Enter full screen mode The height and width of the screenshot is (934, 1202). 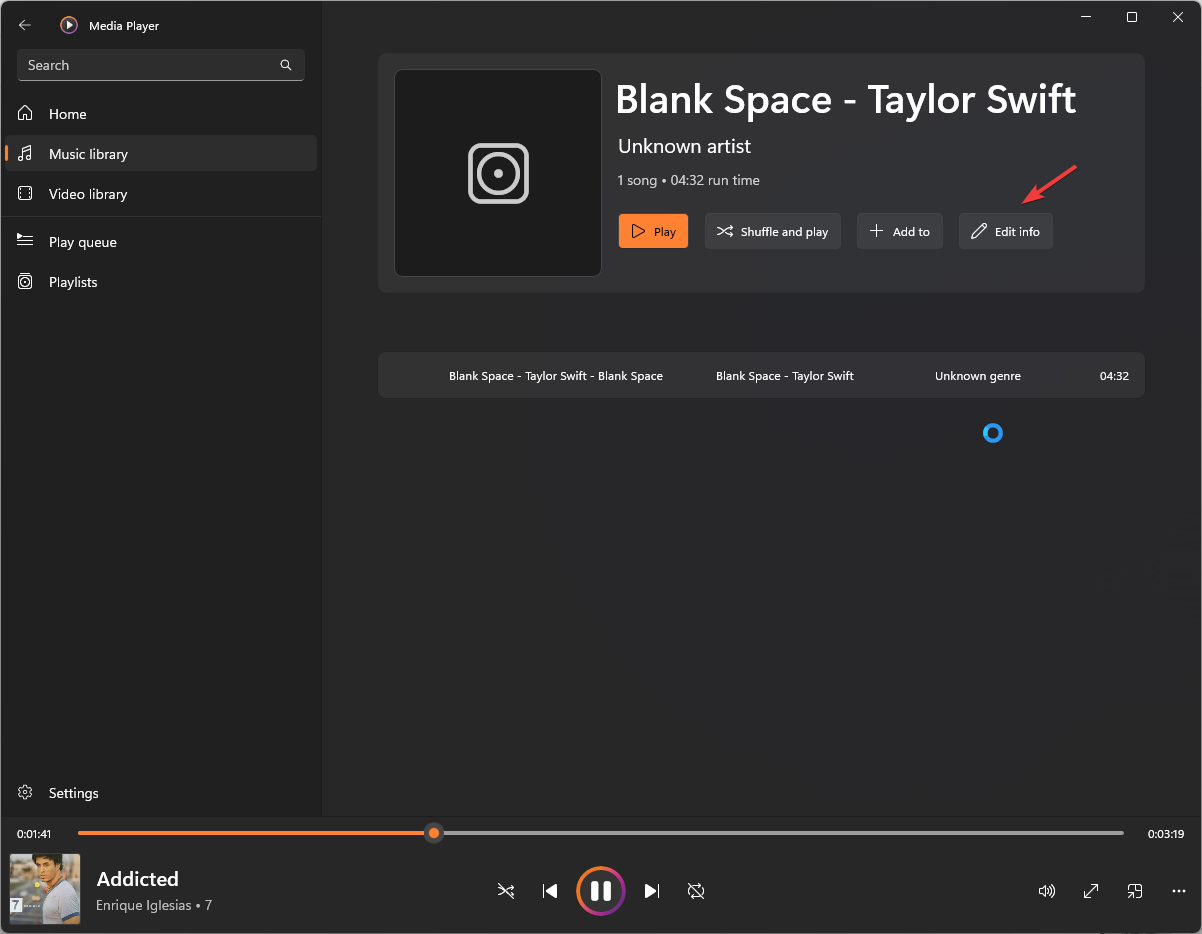click(1091, 891)
